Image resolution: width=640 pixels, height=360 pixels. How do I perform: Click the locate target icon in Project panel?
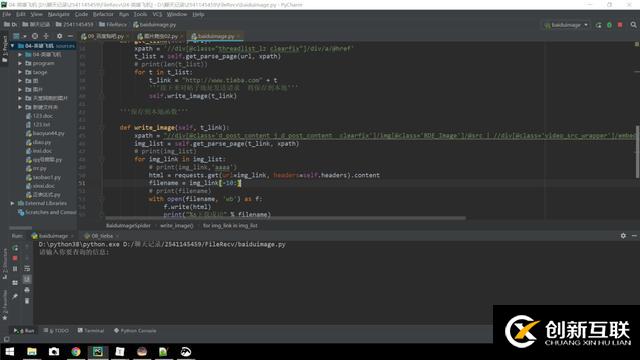tap(35, 36)
